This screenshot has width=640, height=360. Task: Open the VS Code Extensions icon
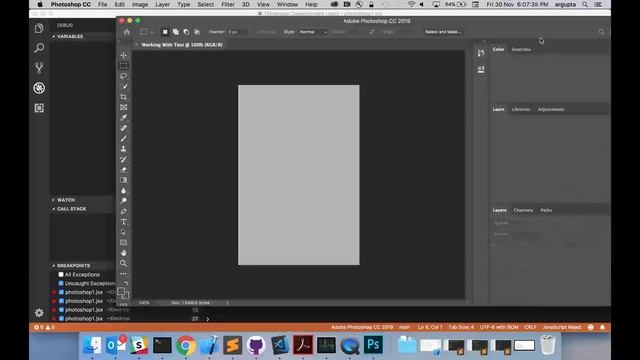coord(39,108)
